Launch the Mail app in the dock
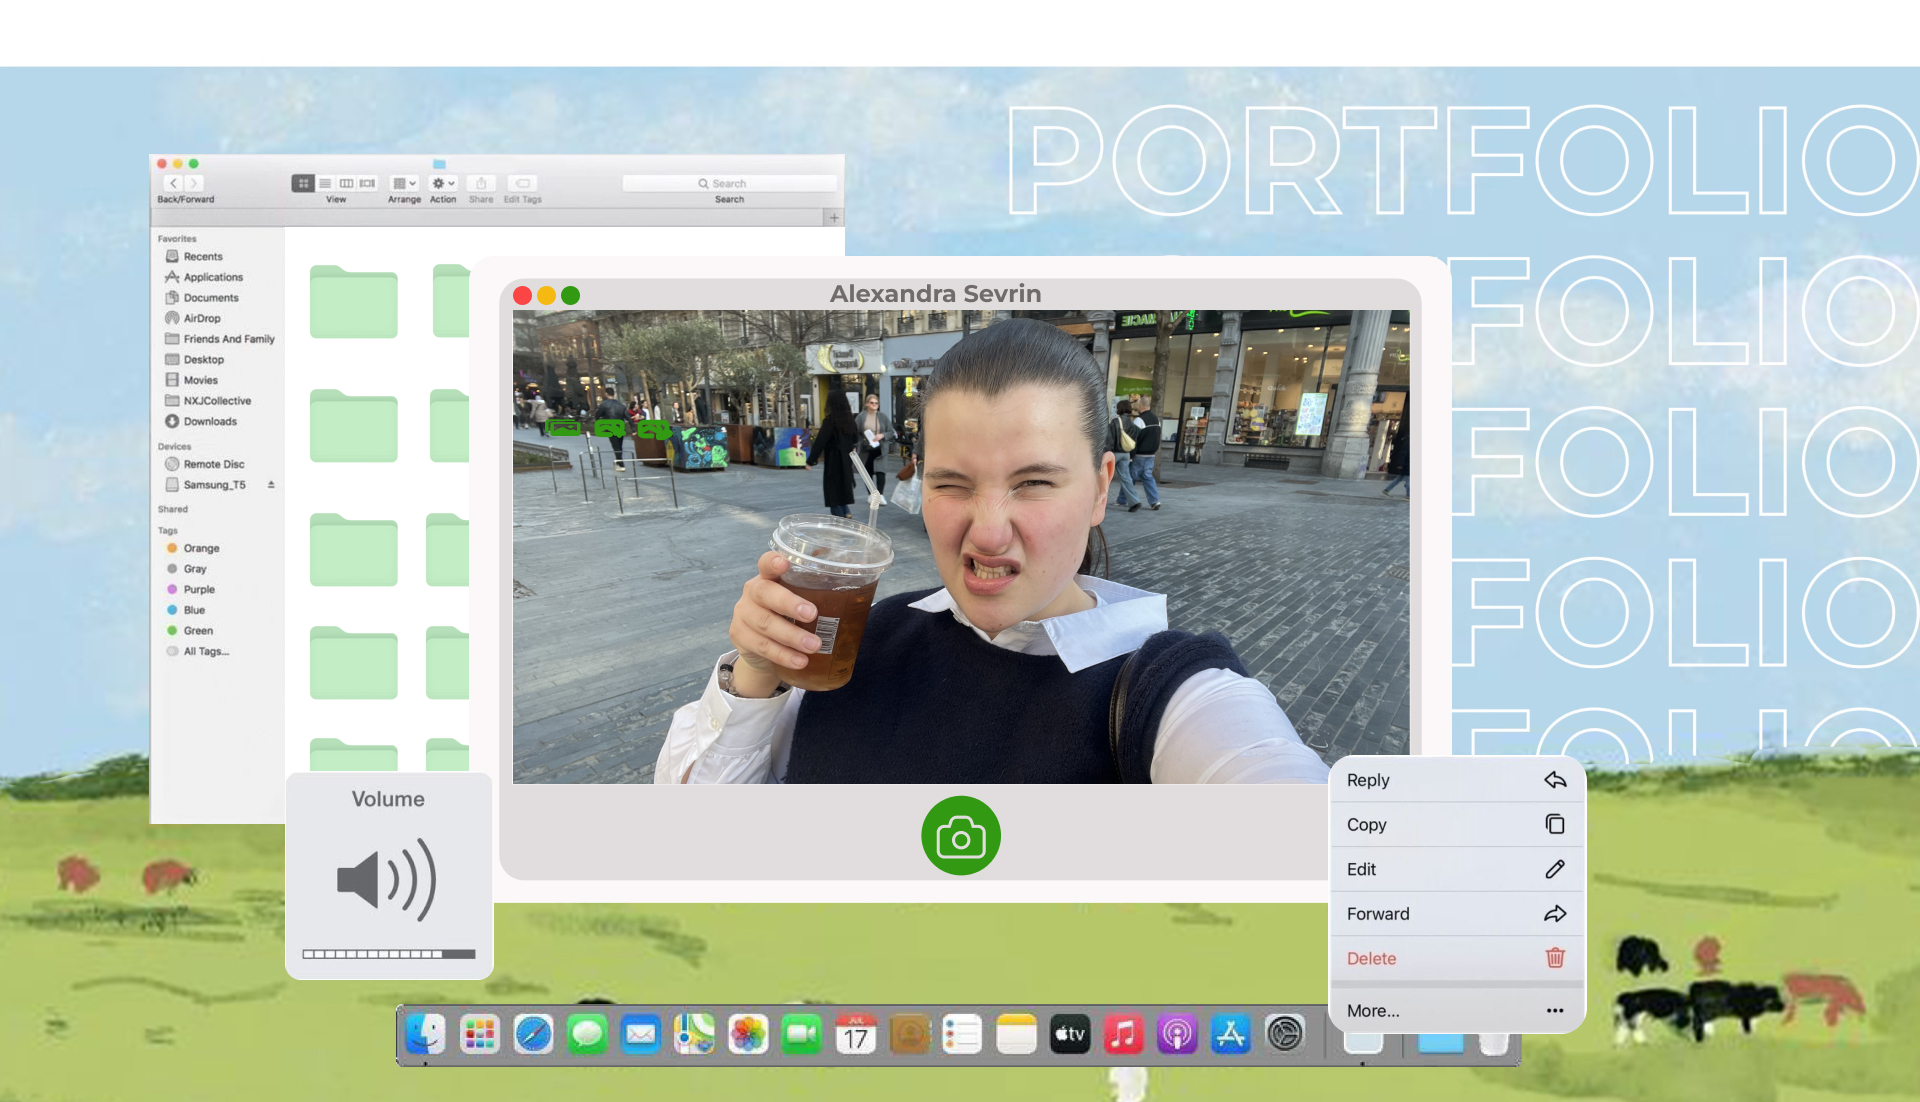The width and height of the screenshot is (1920, 1102). click(640, 1034)
